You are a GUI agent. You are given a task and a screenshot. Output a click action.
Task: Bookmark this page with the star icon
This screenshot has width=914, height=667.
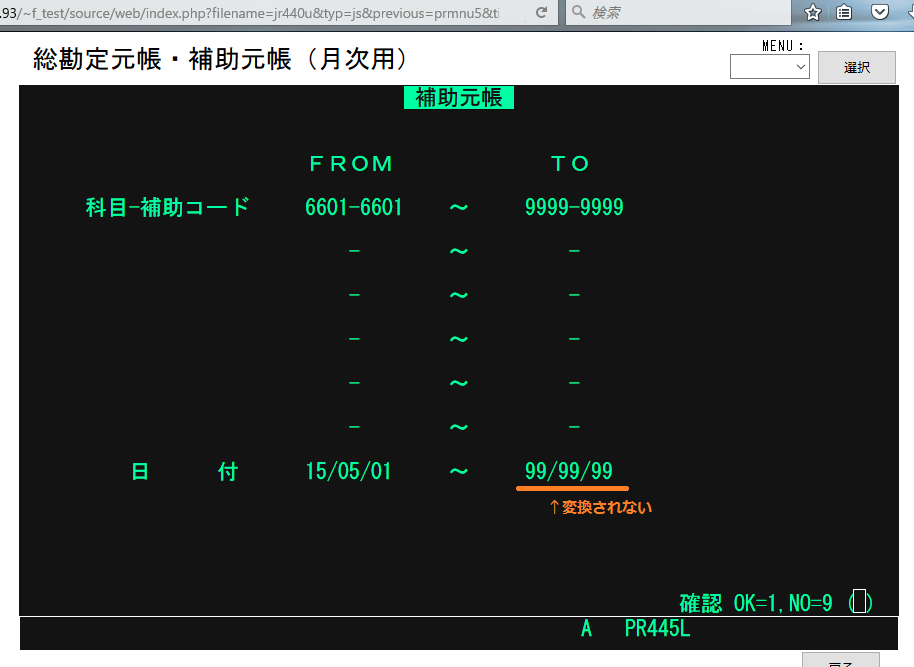[813, 12]
